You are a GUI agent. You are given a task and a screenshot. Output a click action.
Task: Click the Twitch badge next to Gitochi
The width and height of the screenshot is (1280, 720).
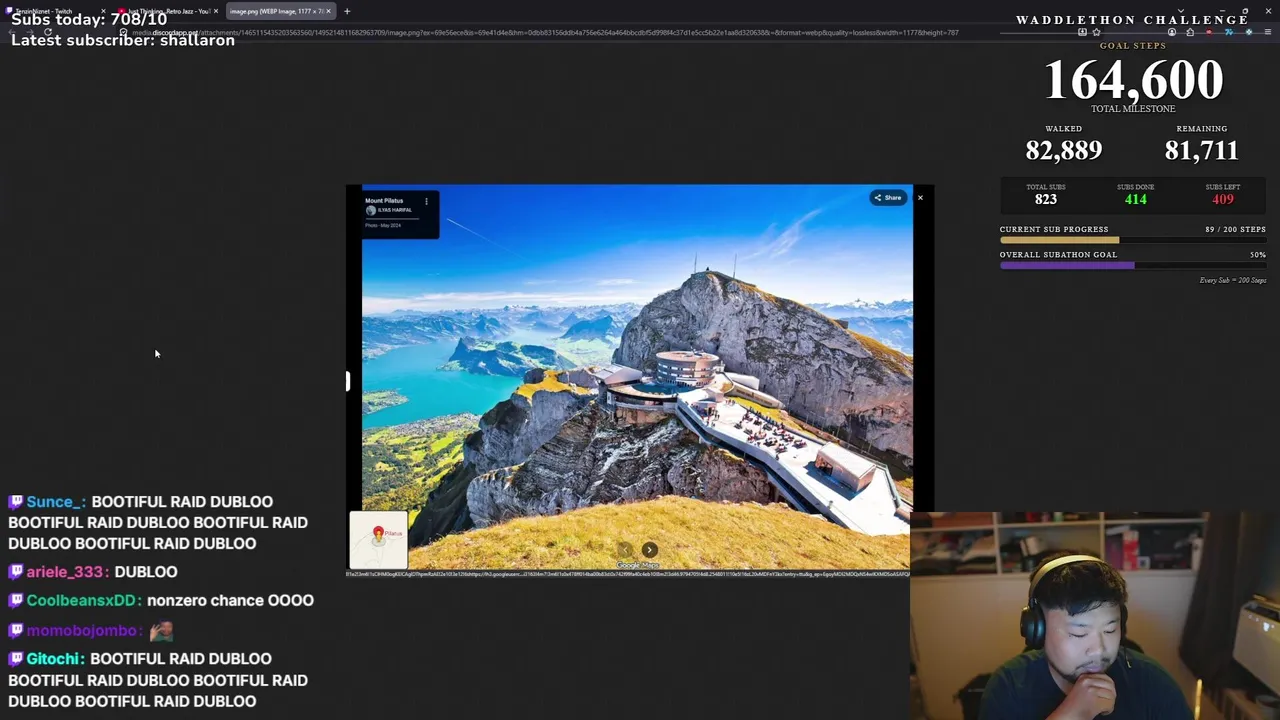(15, 659)
